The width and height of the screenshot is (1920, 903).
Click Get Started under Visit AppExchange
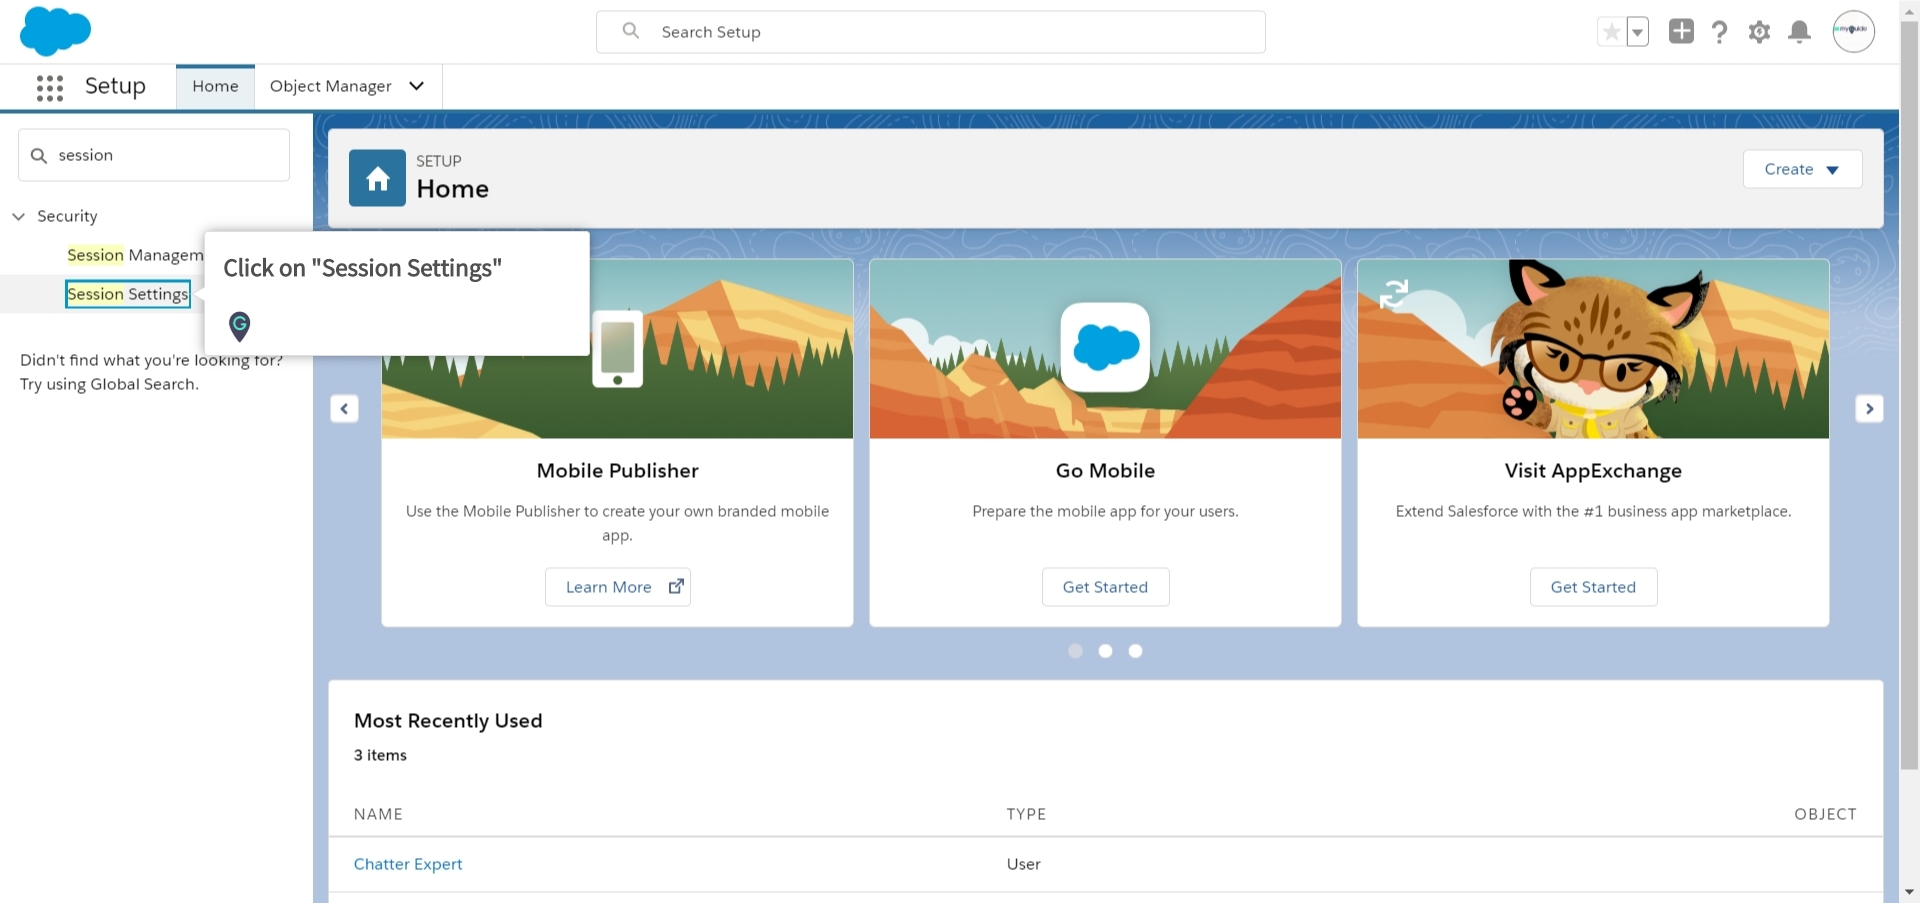(1593, 587)
